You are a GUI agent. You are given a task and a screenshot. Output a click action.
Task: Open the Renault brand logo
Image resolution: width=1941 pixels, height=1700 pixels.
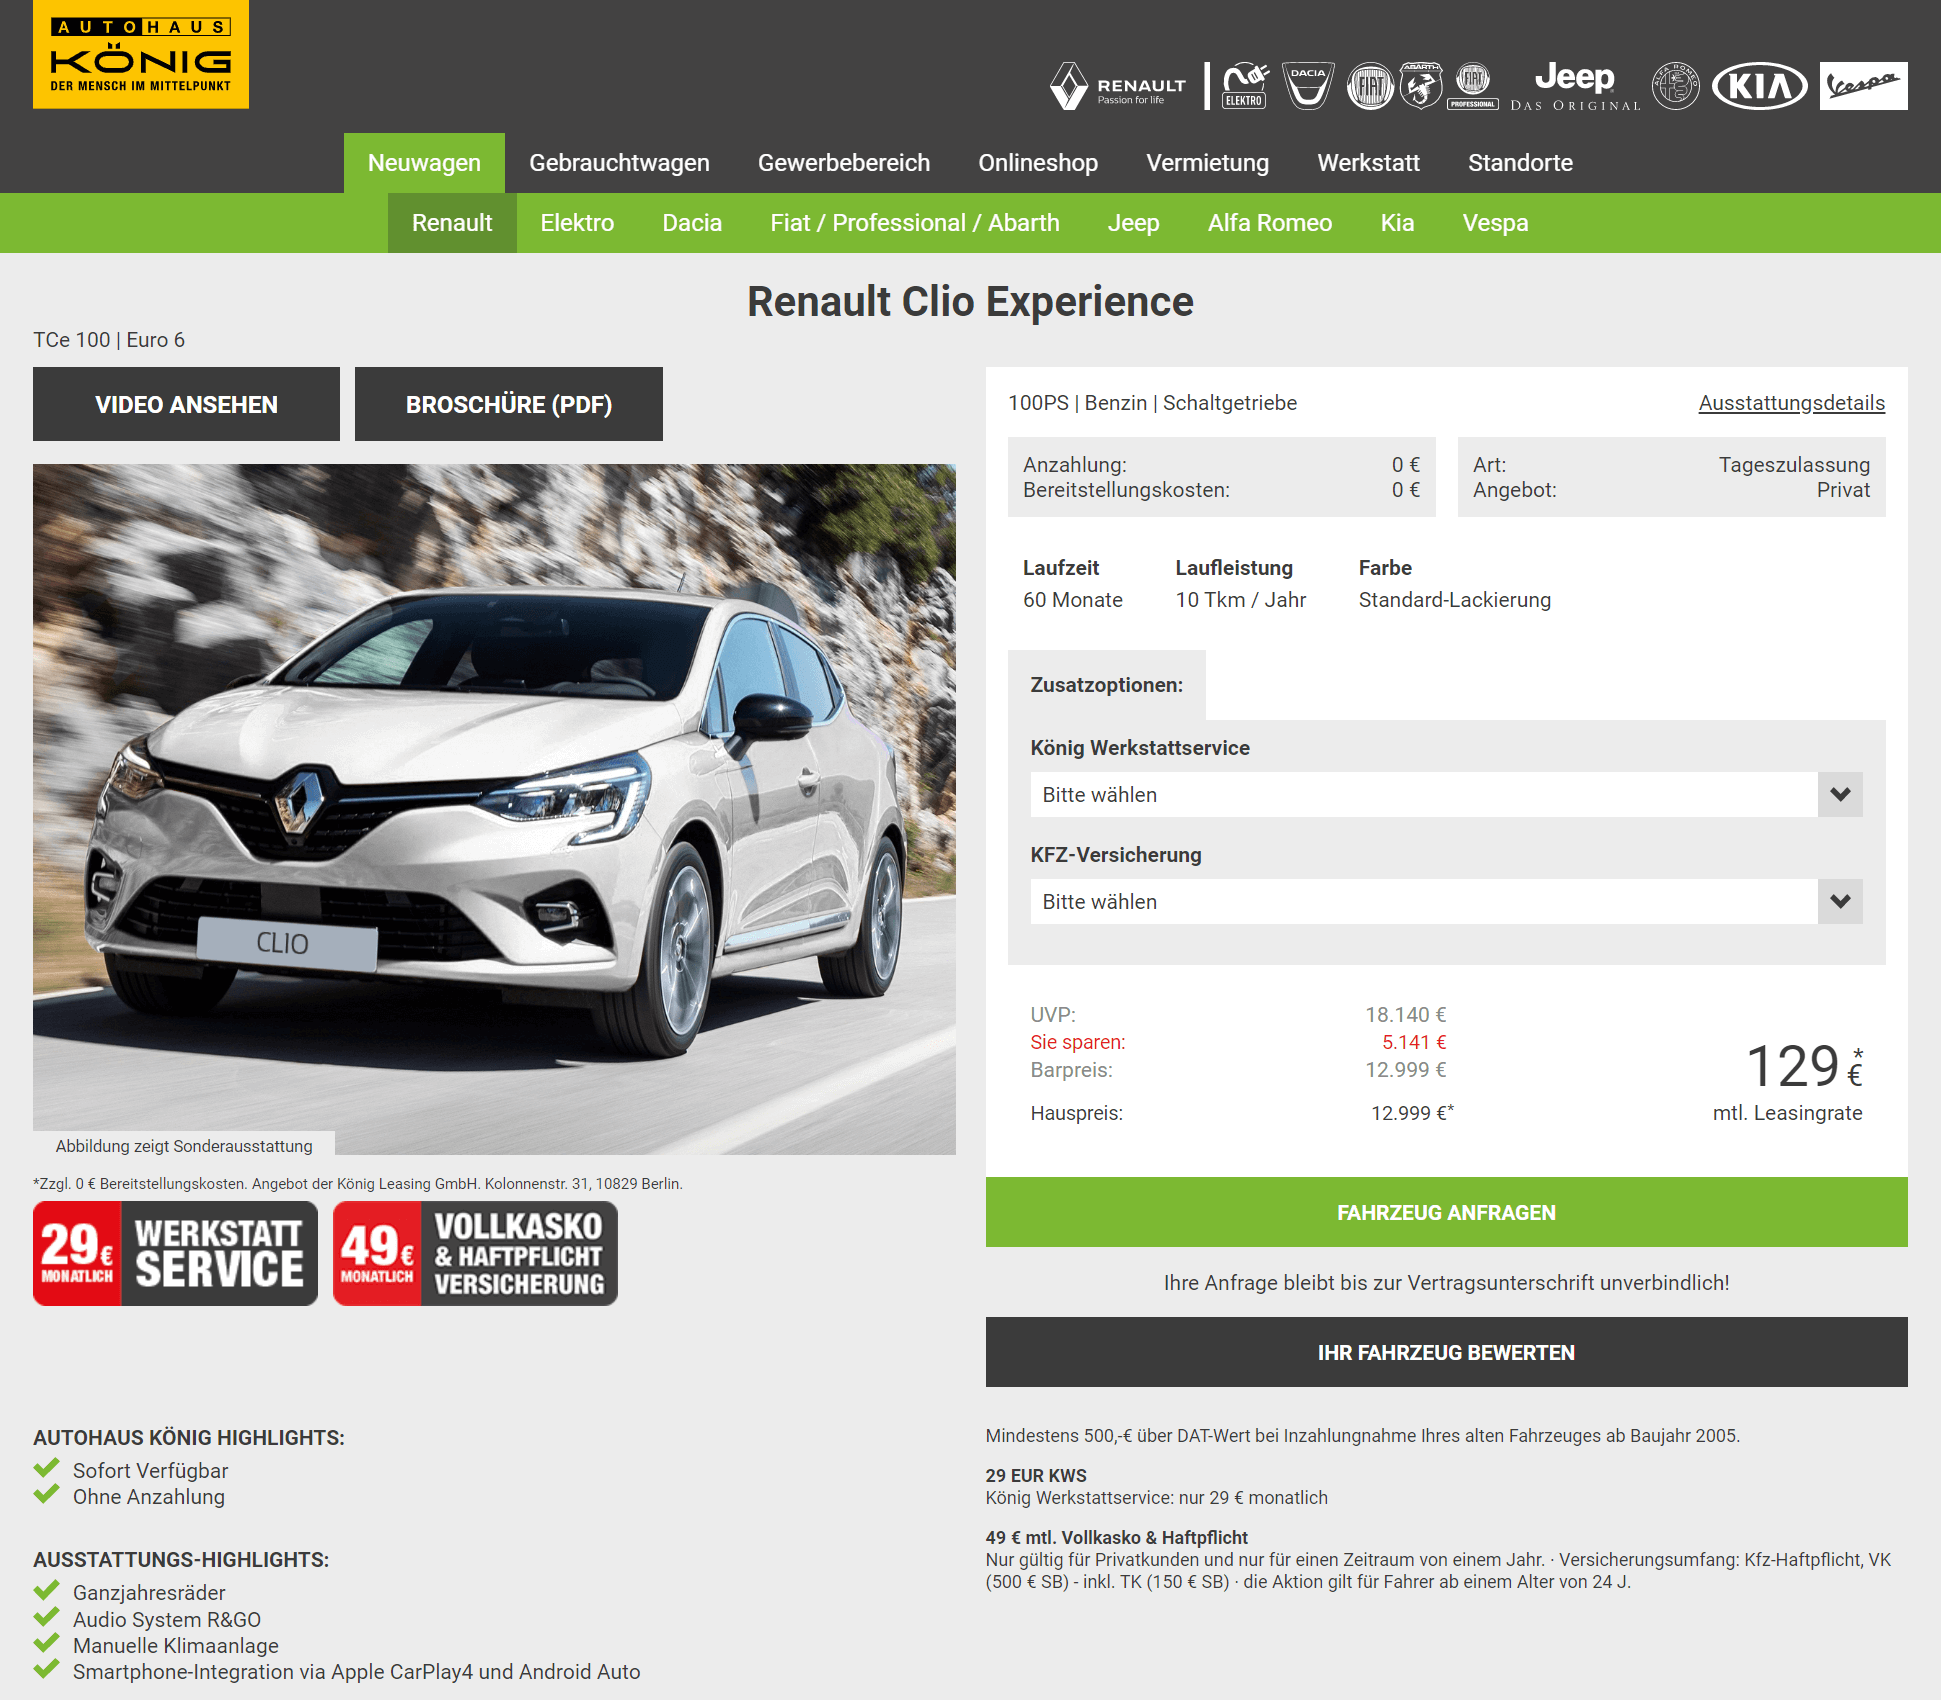[1118, 87]
